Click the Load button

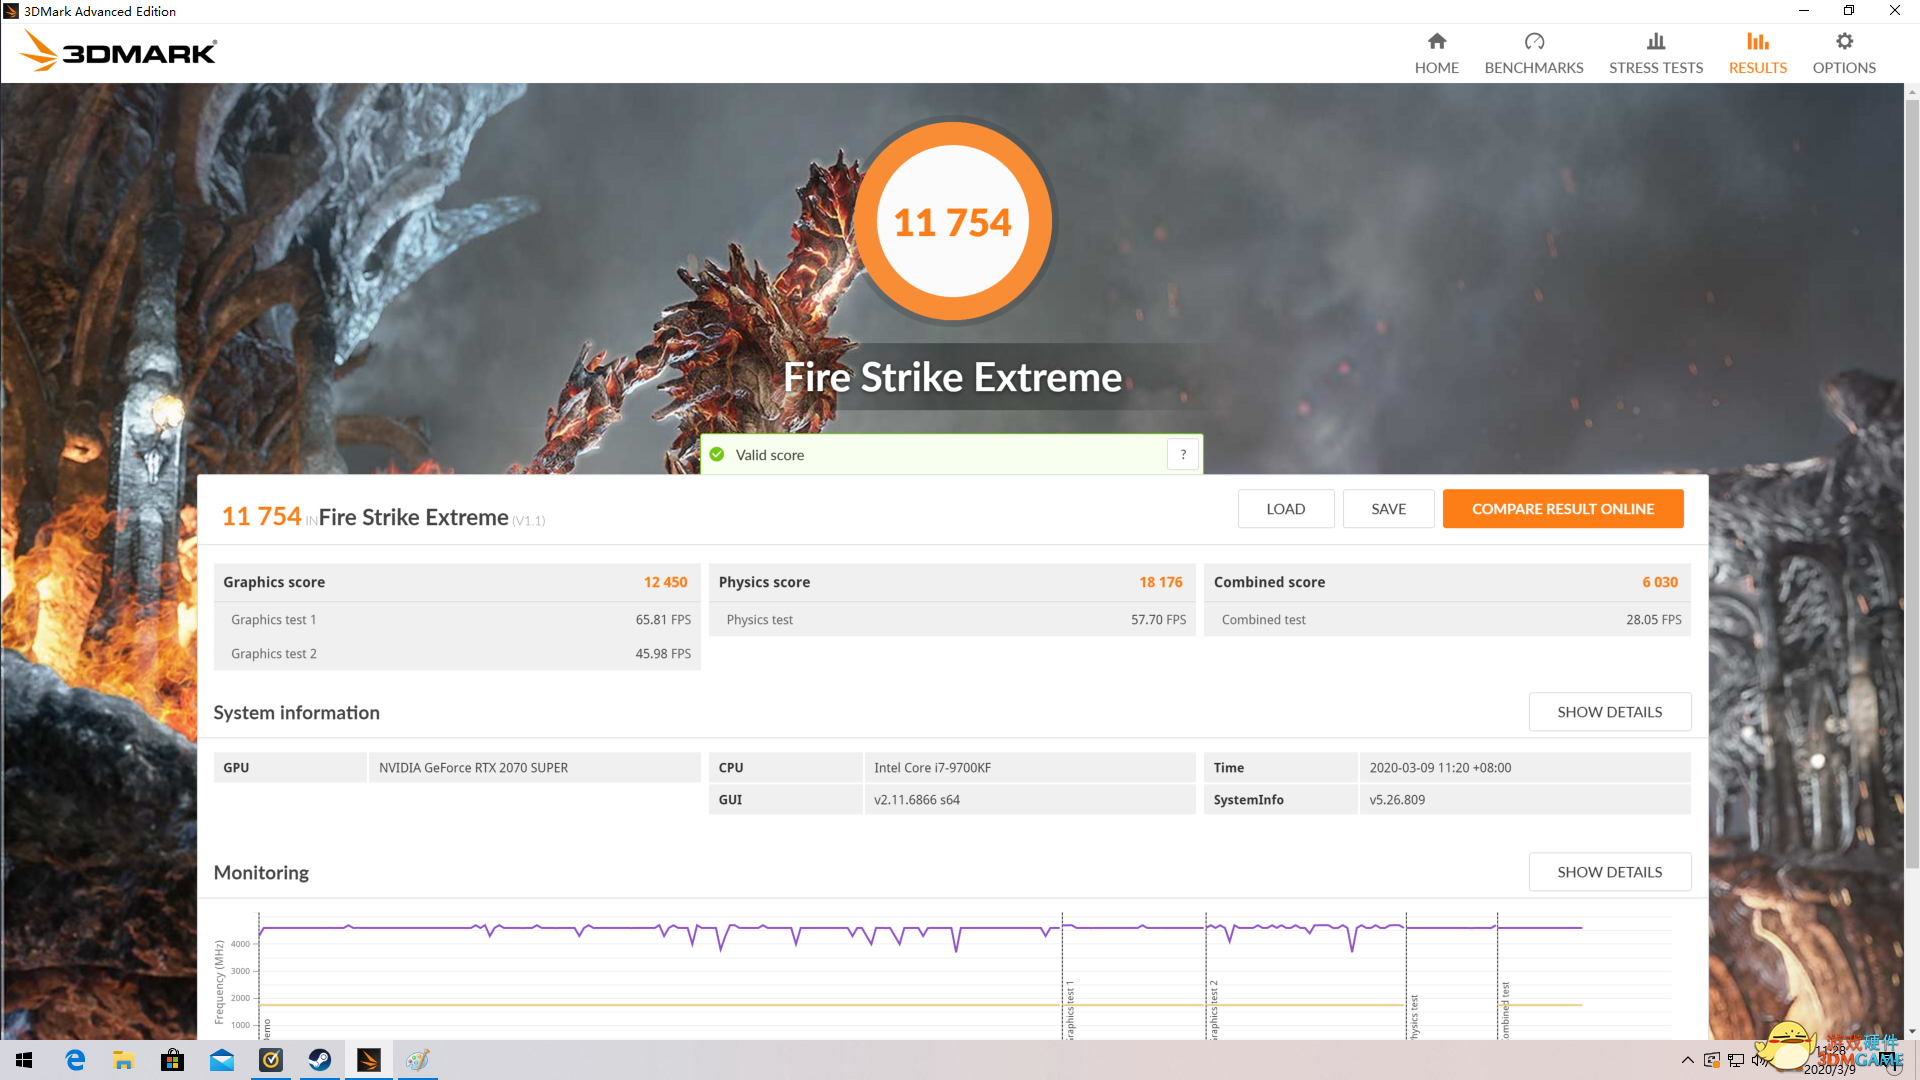pos(1285,509)
